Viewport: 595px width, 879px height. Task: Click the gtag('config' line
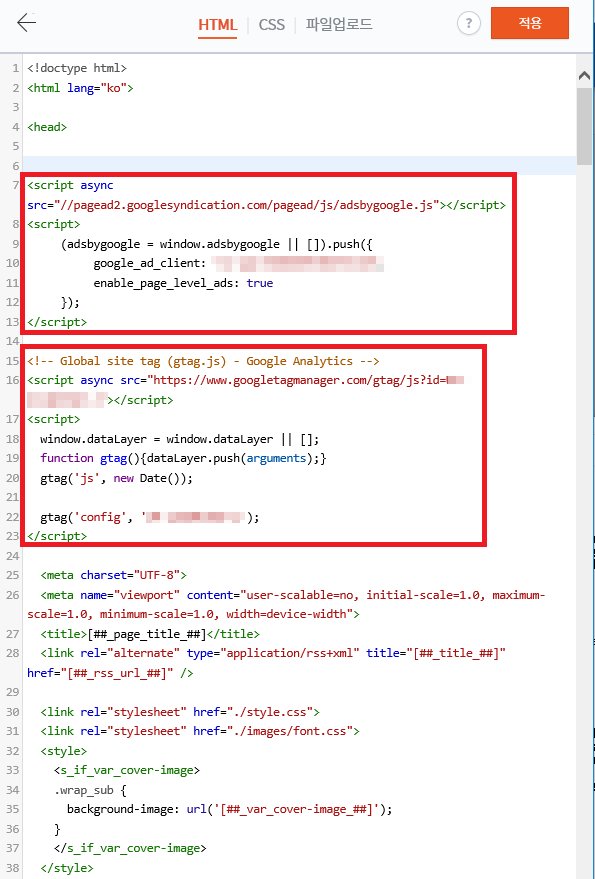(x=150, y=517)
